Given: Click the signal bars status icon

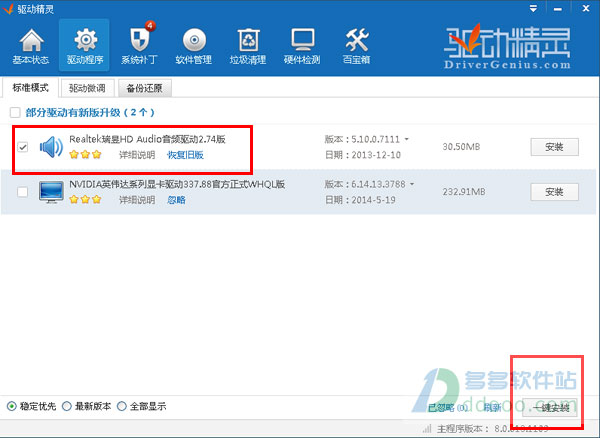Looking at the screenshot, I should click(x=427, y=428).
